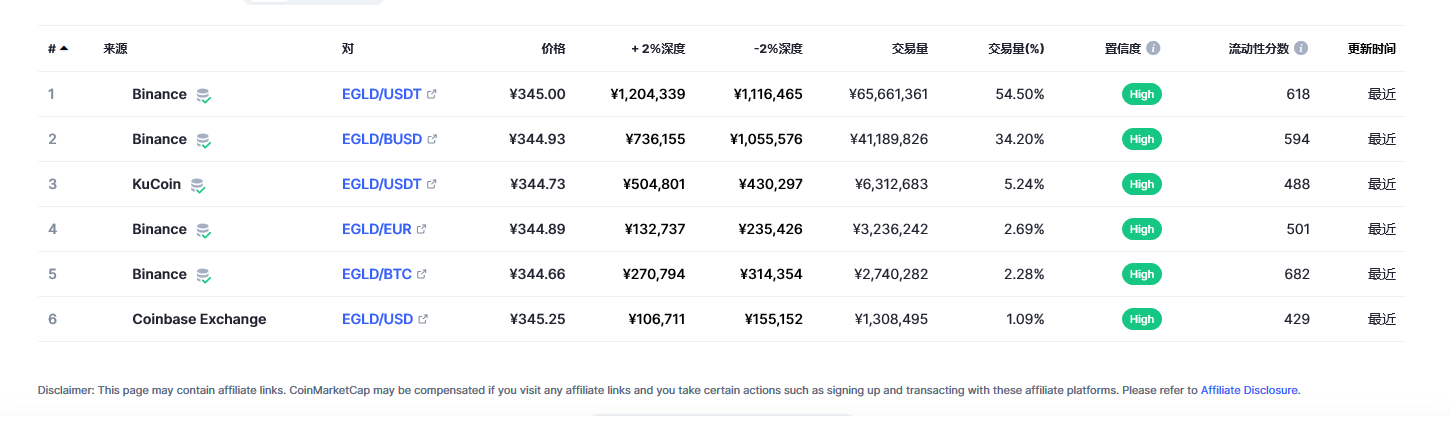Screen dimensions: 1450x430
Task: Sort by +2%深度 column header
Action: coord(658,48)
